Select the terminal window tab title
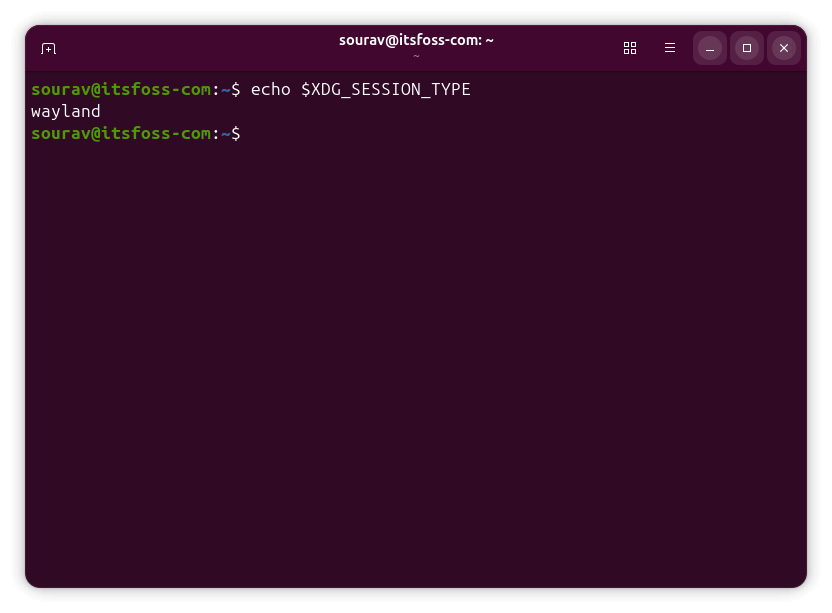 pos(415,40)
